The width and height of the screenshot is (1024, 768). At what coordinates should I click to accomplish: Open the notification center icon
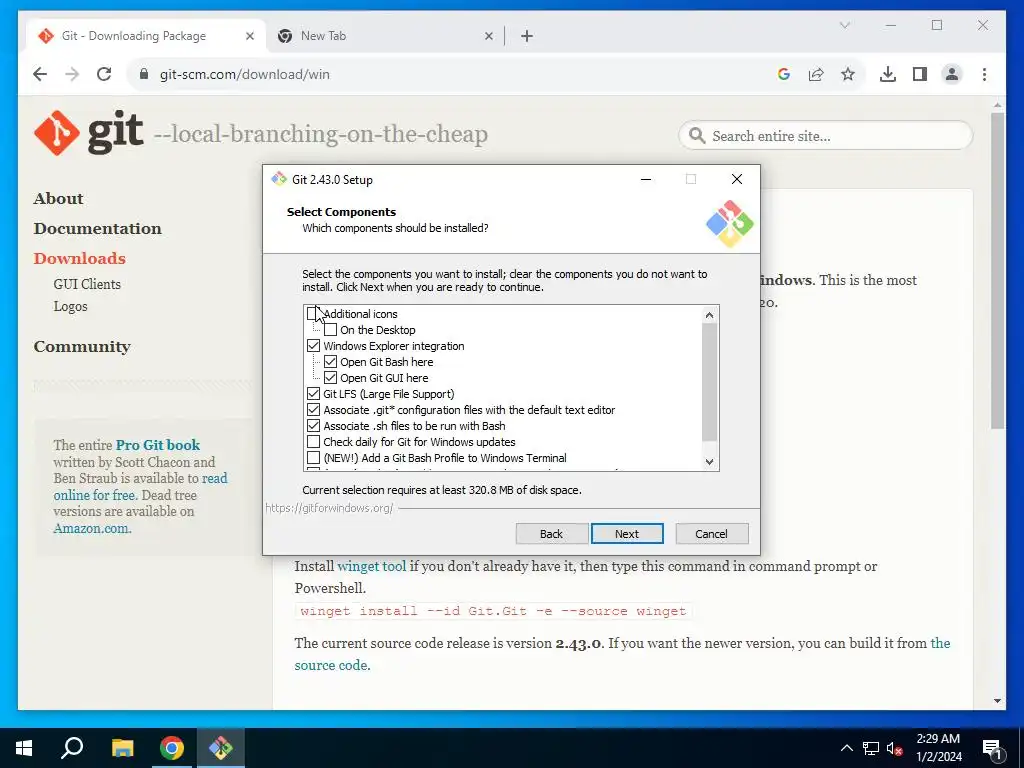click(992, 749)
